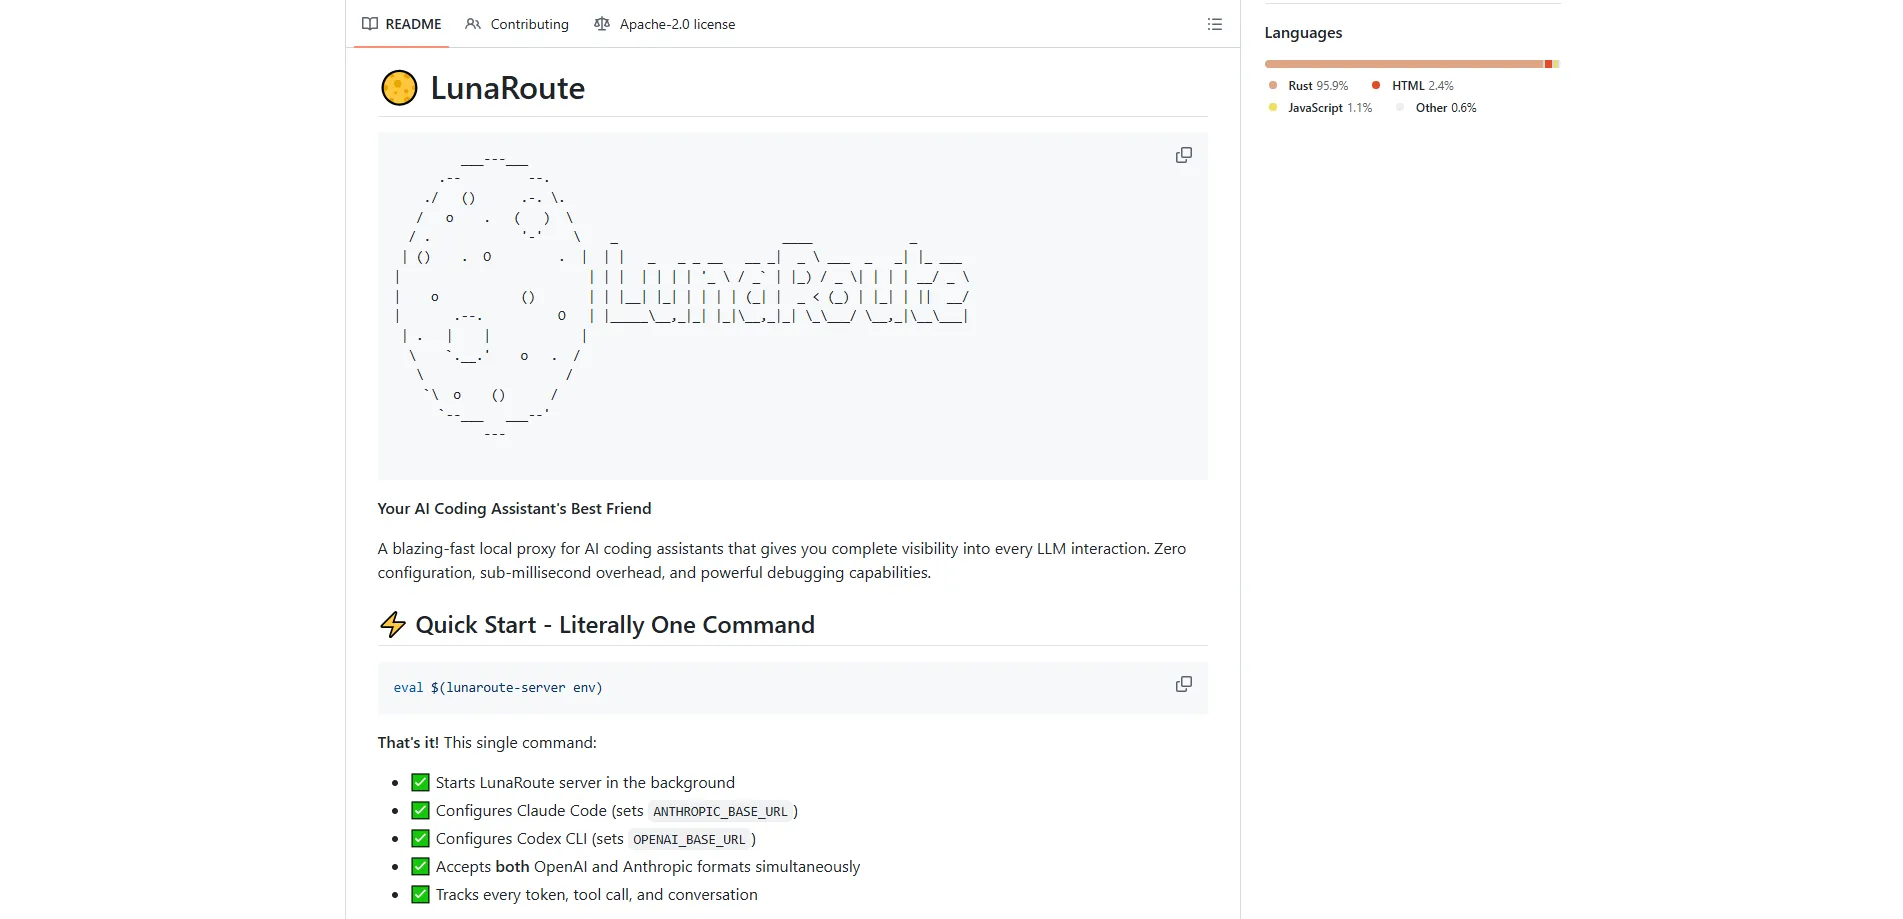Open the JavaScript 1.1% language link
The height and width of the screenshot is (919, 1903).
(1320, 108)
